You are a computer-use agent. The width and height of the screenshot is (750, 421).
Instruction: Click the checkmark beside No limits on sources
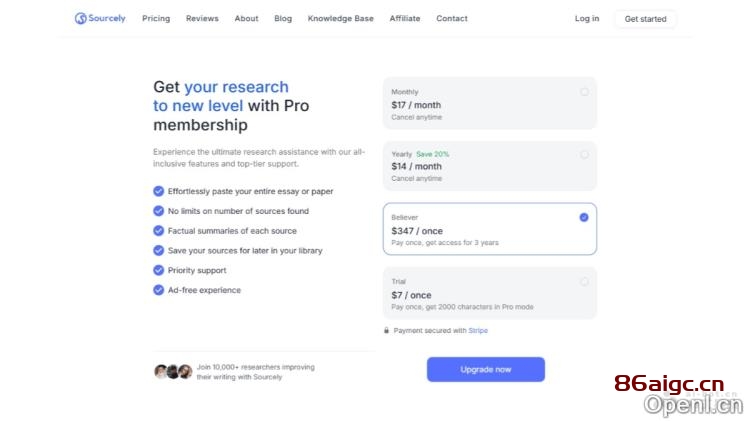tap(158, 211)
